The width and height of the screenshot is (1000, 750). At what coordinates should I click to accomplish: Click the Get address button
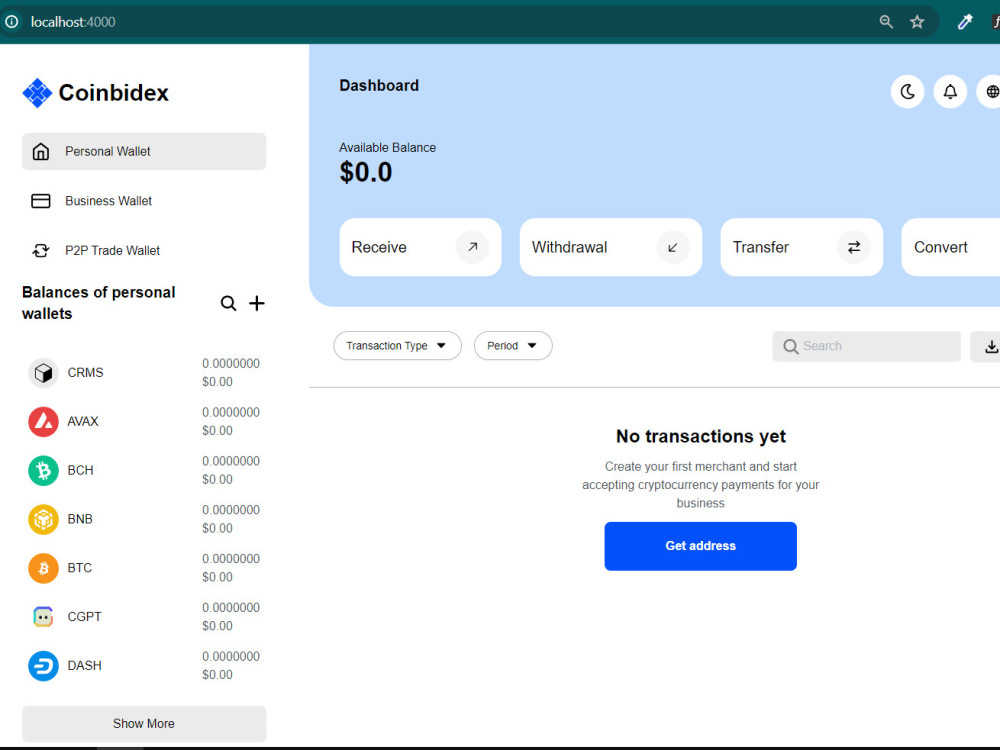click(x=700, y=546)
